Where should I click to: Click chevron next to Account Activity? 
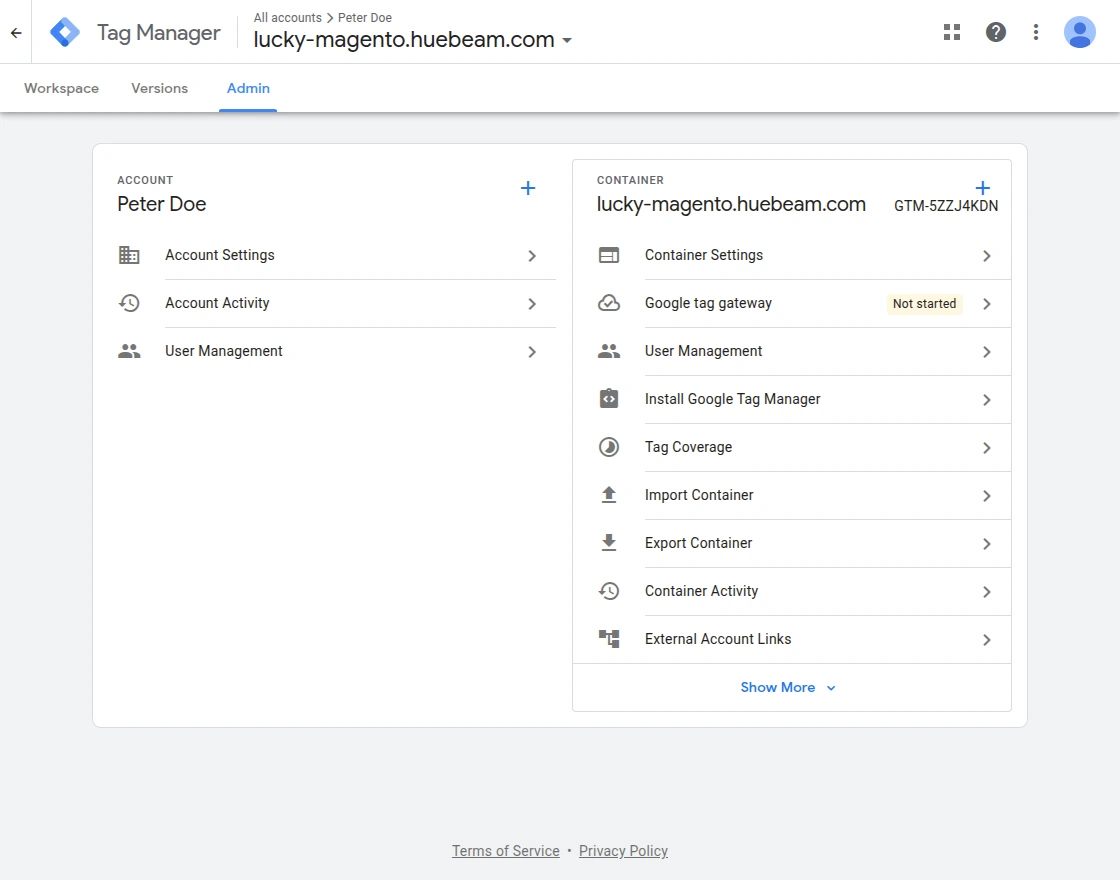[532, 304]
